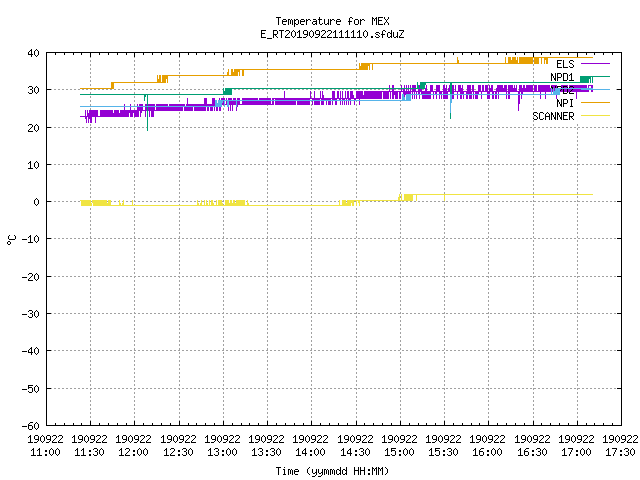
Task: Click the x-axis tick label 11:00
Action: (x=45, y=452)
